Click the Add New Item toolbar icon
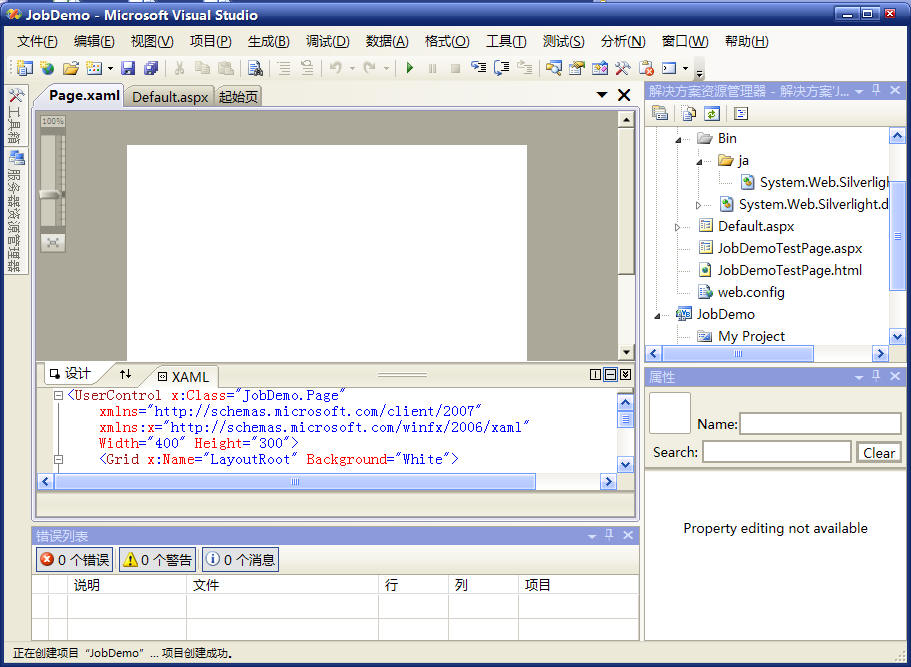This screenshot has width=911, height=667. (x=94, y=68)
